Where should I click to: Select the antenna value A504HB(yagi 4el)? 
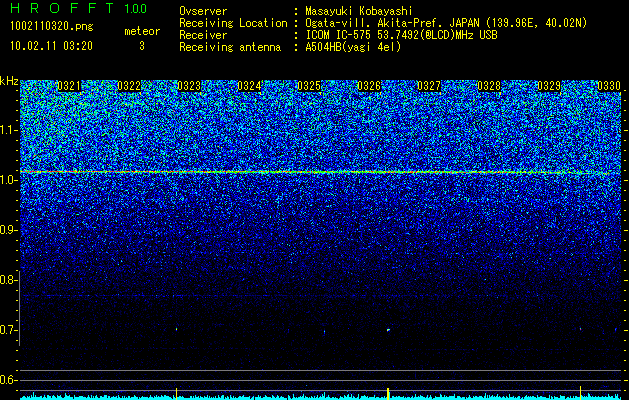coord(353,47)
